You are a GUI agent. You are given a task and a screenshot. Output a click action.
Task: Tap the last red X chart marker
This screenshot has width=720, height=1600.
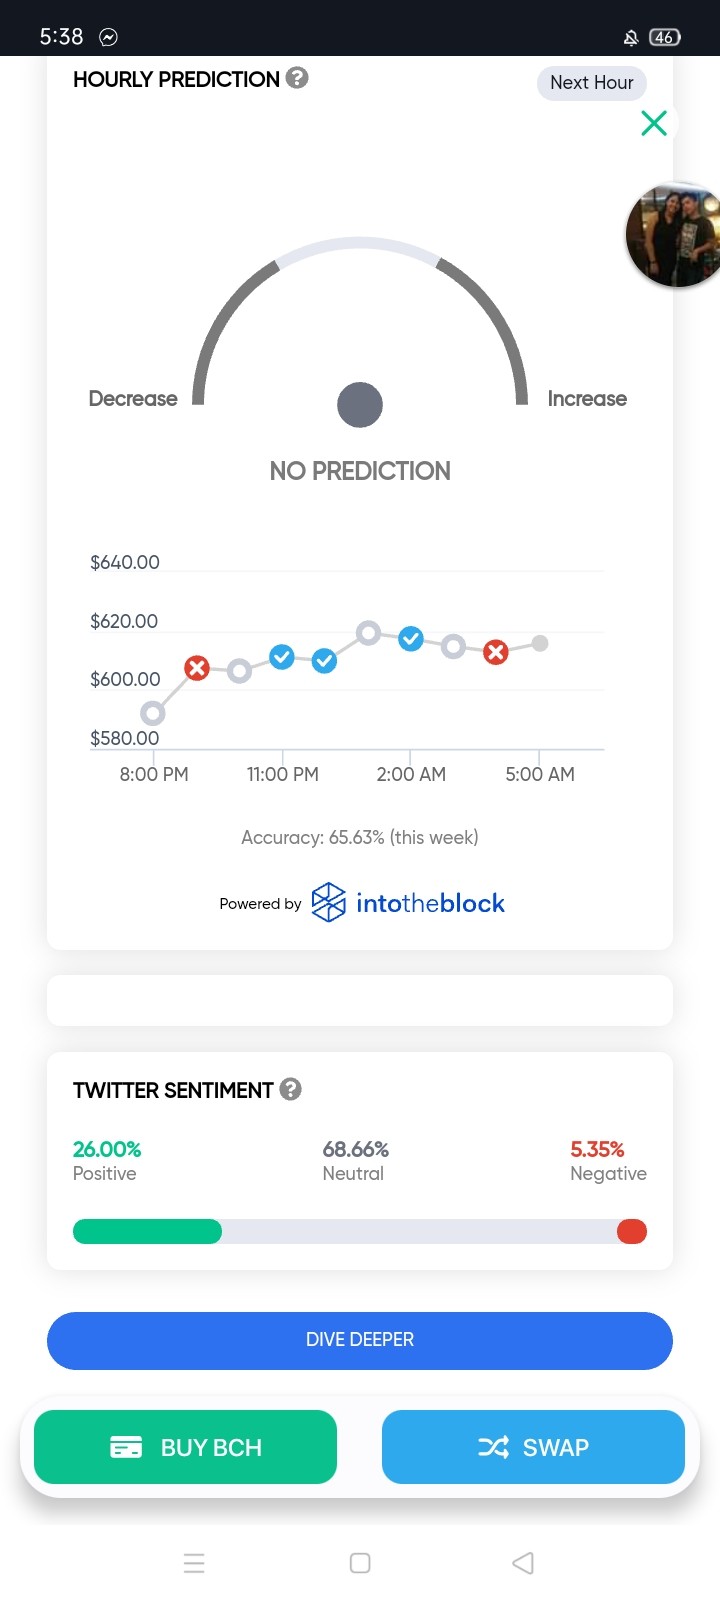pos(496,652)
